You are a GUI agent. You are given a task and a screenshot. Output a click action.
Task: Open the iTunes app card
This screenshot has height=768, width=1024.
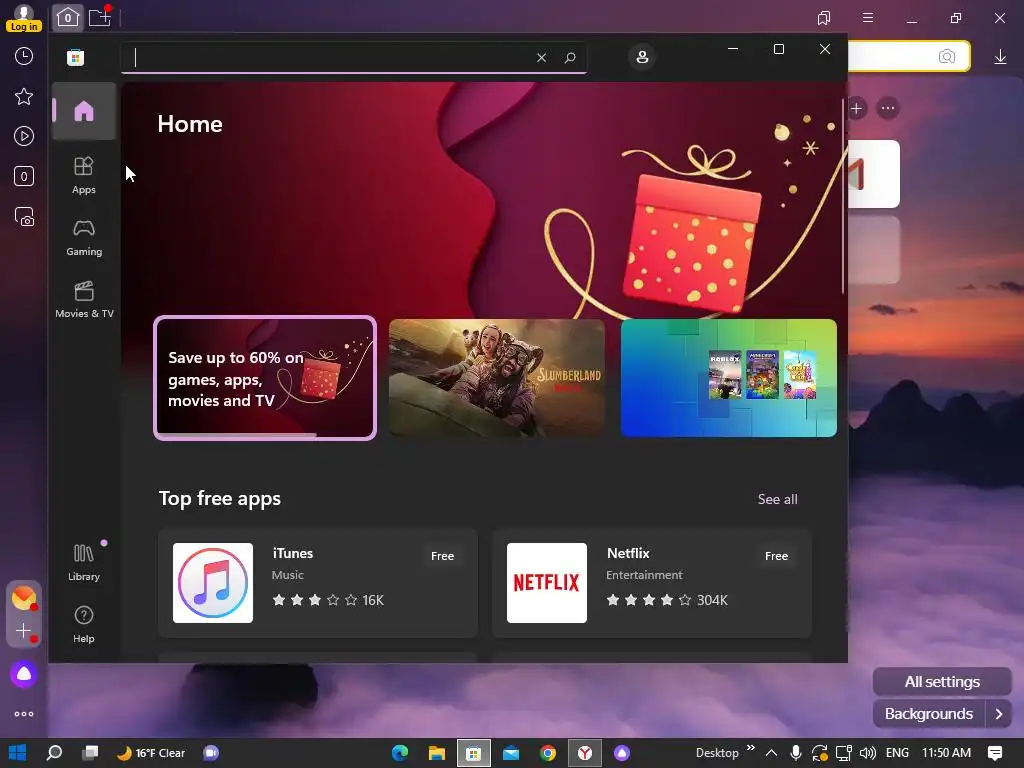tap(318, 583)
